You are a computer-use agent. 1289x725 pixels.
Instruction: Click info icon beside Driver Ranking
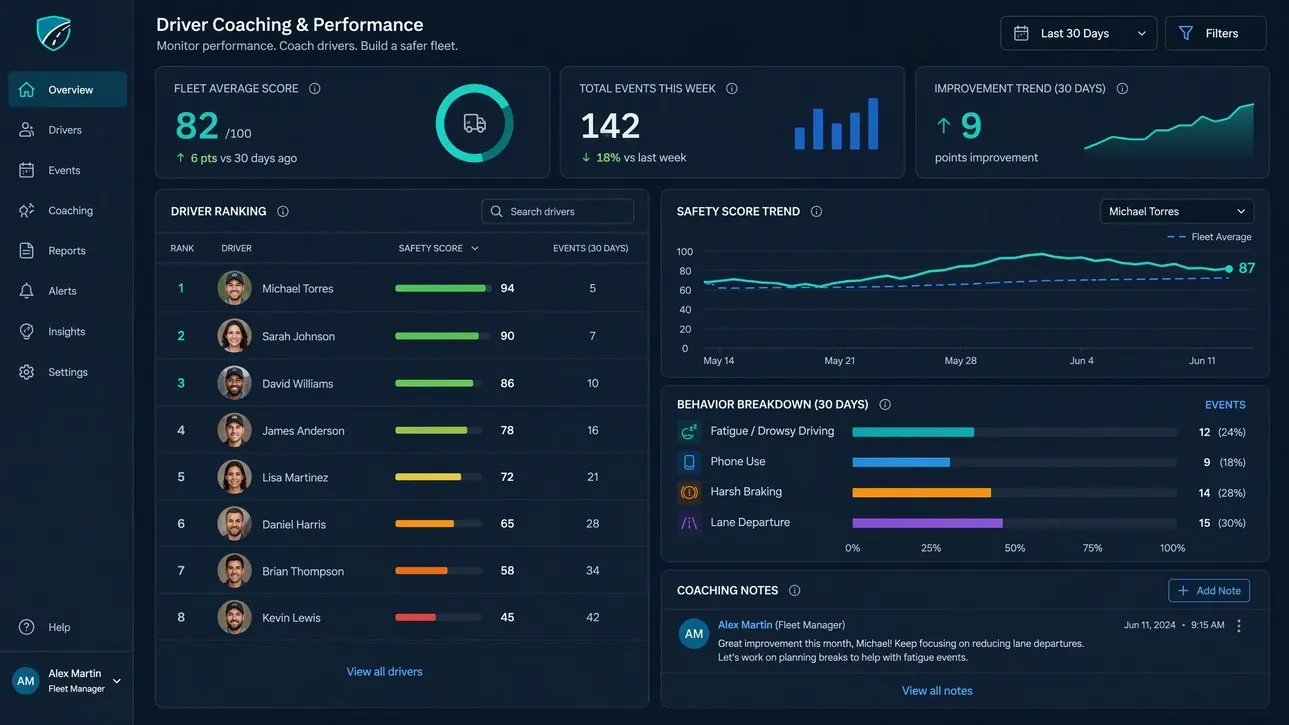(283, 211)
